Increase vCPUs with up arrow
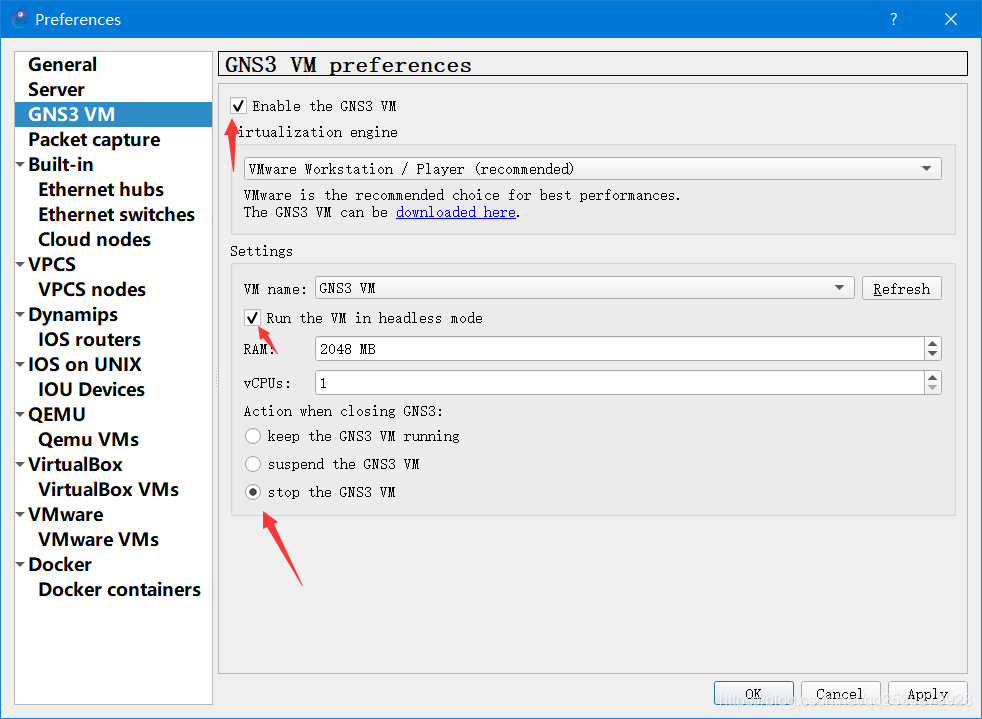 [x=933, y=376]
